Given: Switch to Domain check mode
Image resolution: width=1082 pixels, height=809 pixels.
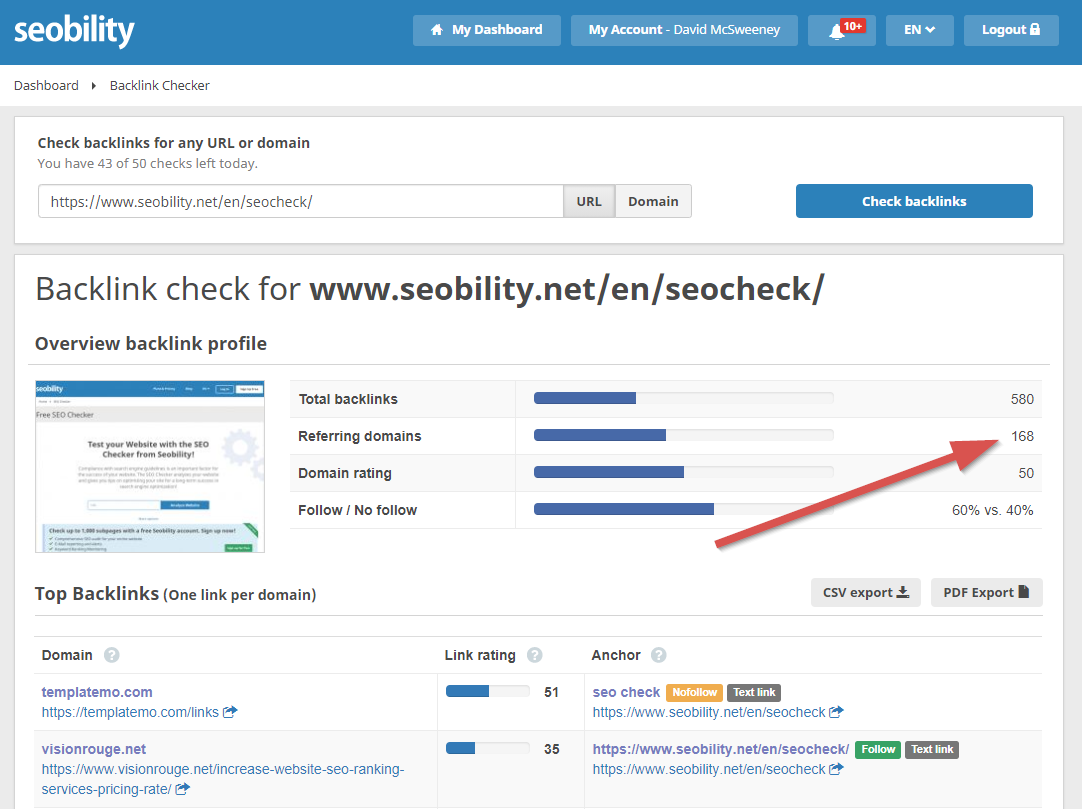Looking at the screenshot, I should click(x=653, y=200).
